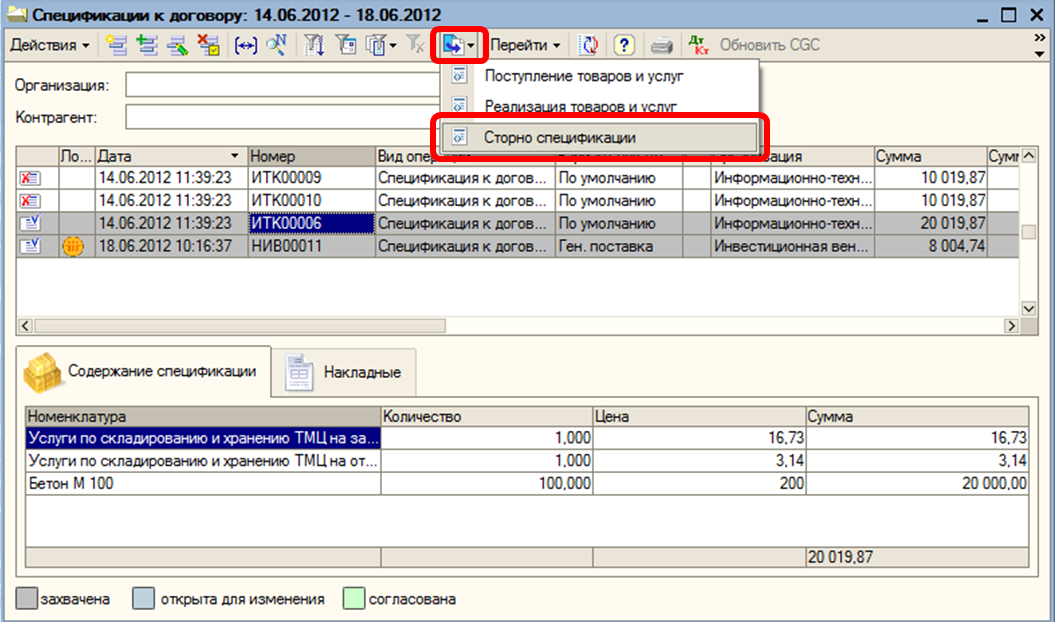Image resolution: width=1055 pixels, height=622 pixels.
Task: Click the Mark for deletion icon
Action: pyautogui.click(x=209, y=46)
